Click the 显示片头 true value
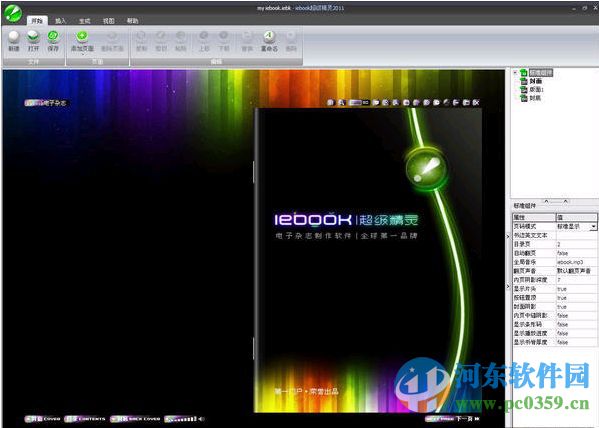Screen dimensions: 599x428 click(576, 289)
